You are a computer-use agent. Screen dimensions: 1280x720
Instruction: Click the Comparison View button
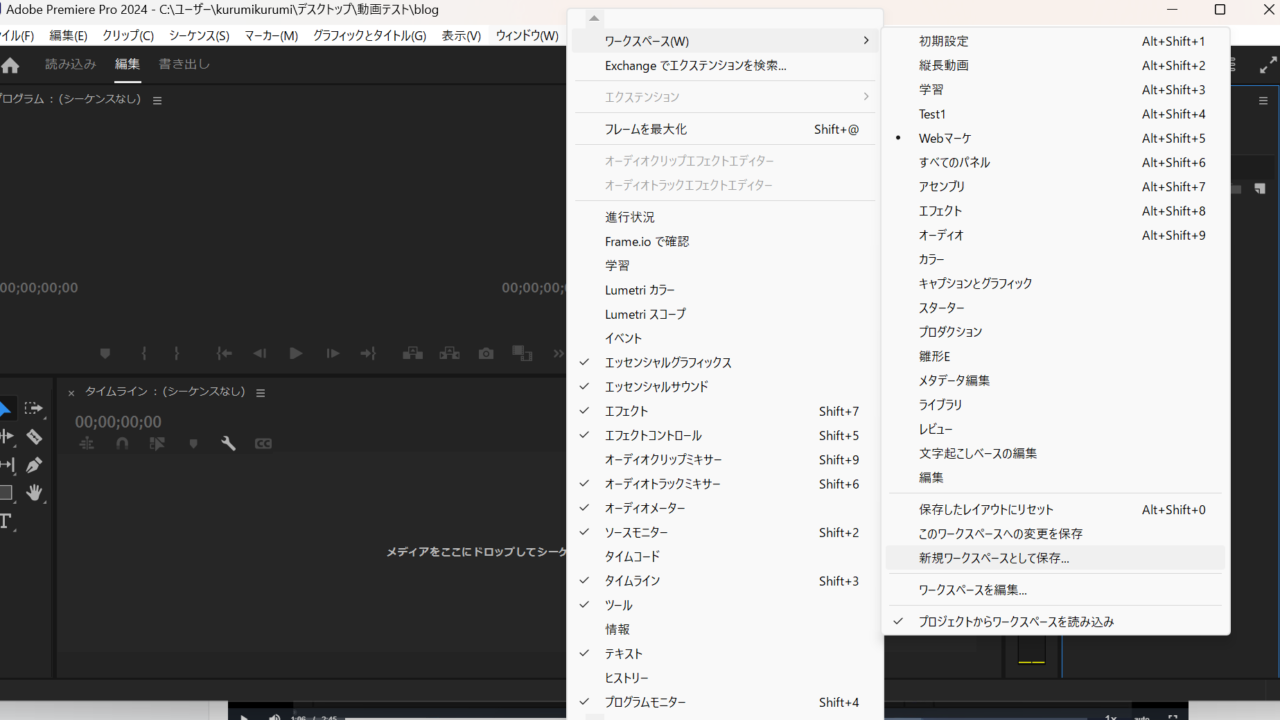point(522,353)
